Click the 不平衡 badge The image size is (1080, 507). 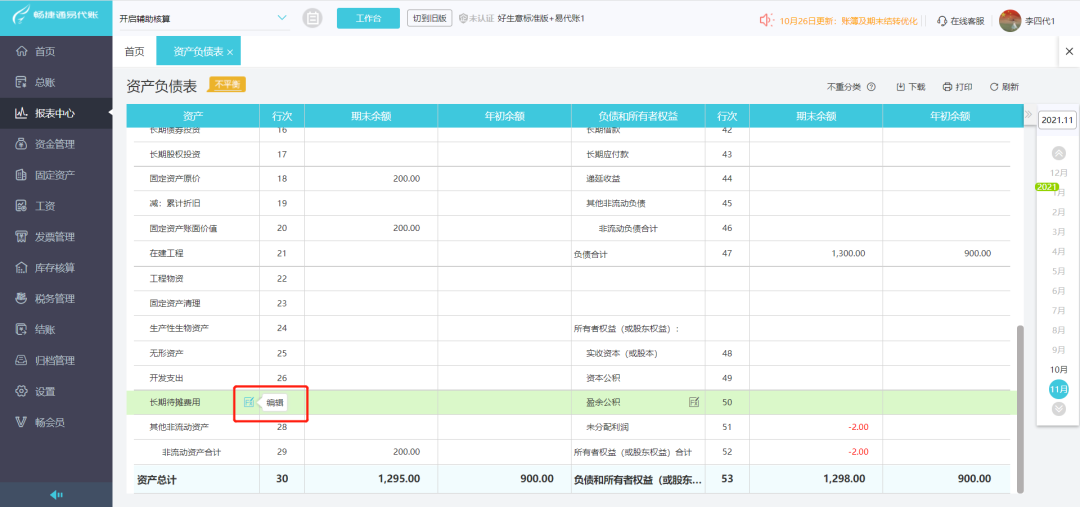(227, 84)
